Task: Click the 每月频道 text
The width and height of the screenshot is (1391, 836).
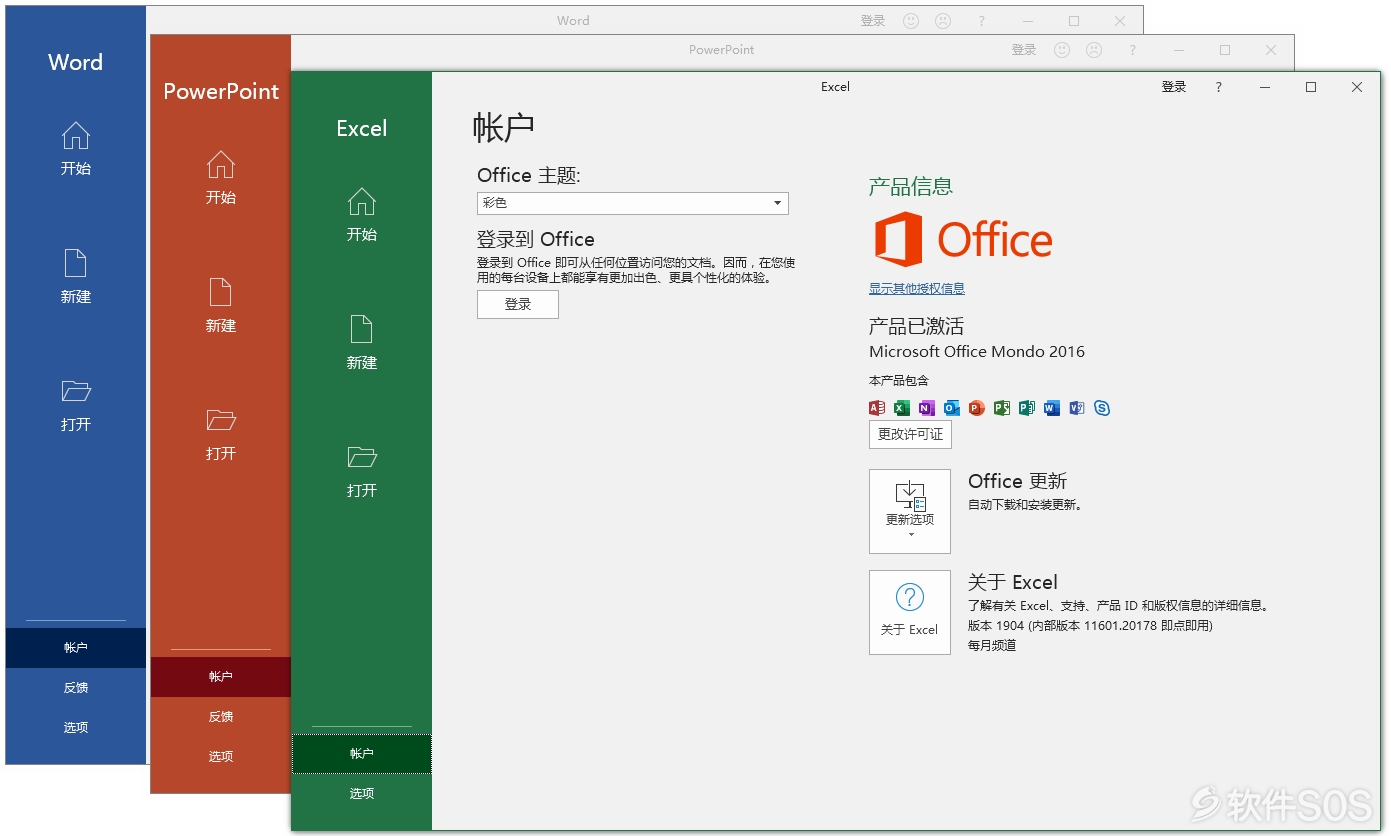Action: pos(992,646)
